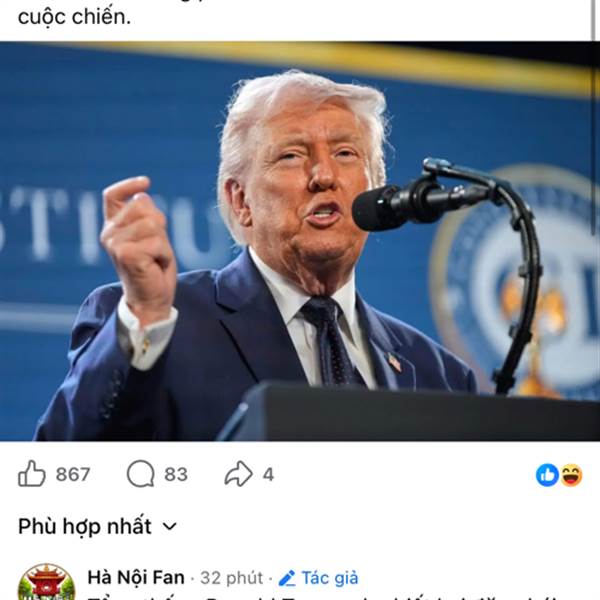Open Hà Nội Fan commenter name

pos(136,577)
